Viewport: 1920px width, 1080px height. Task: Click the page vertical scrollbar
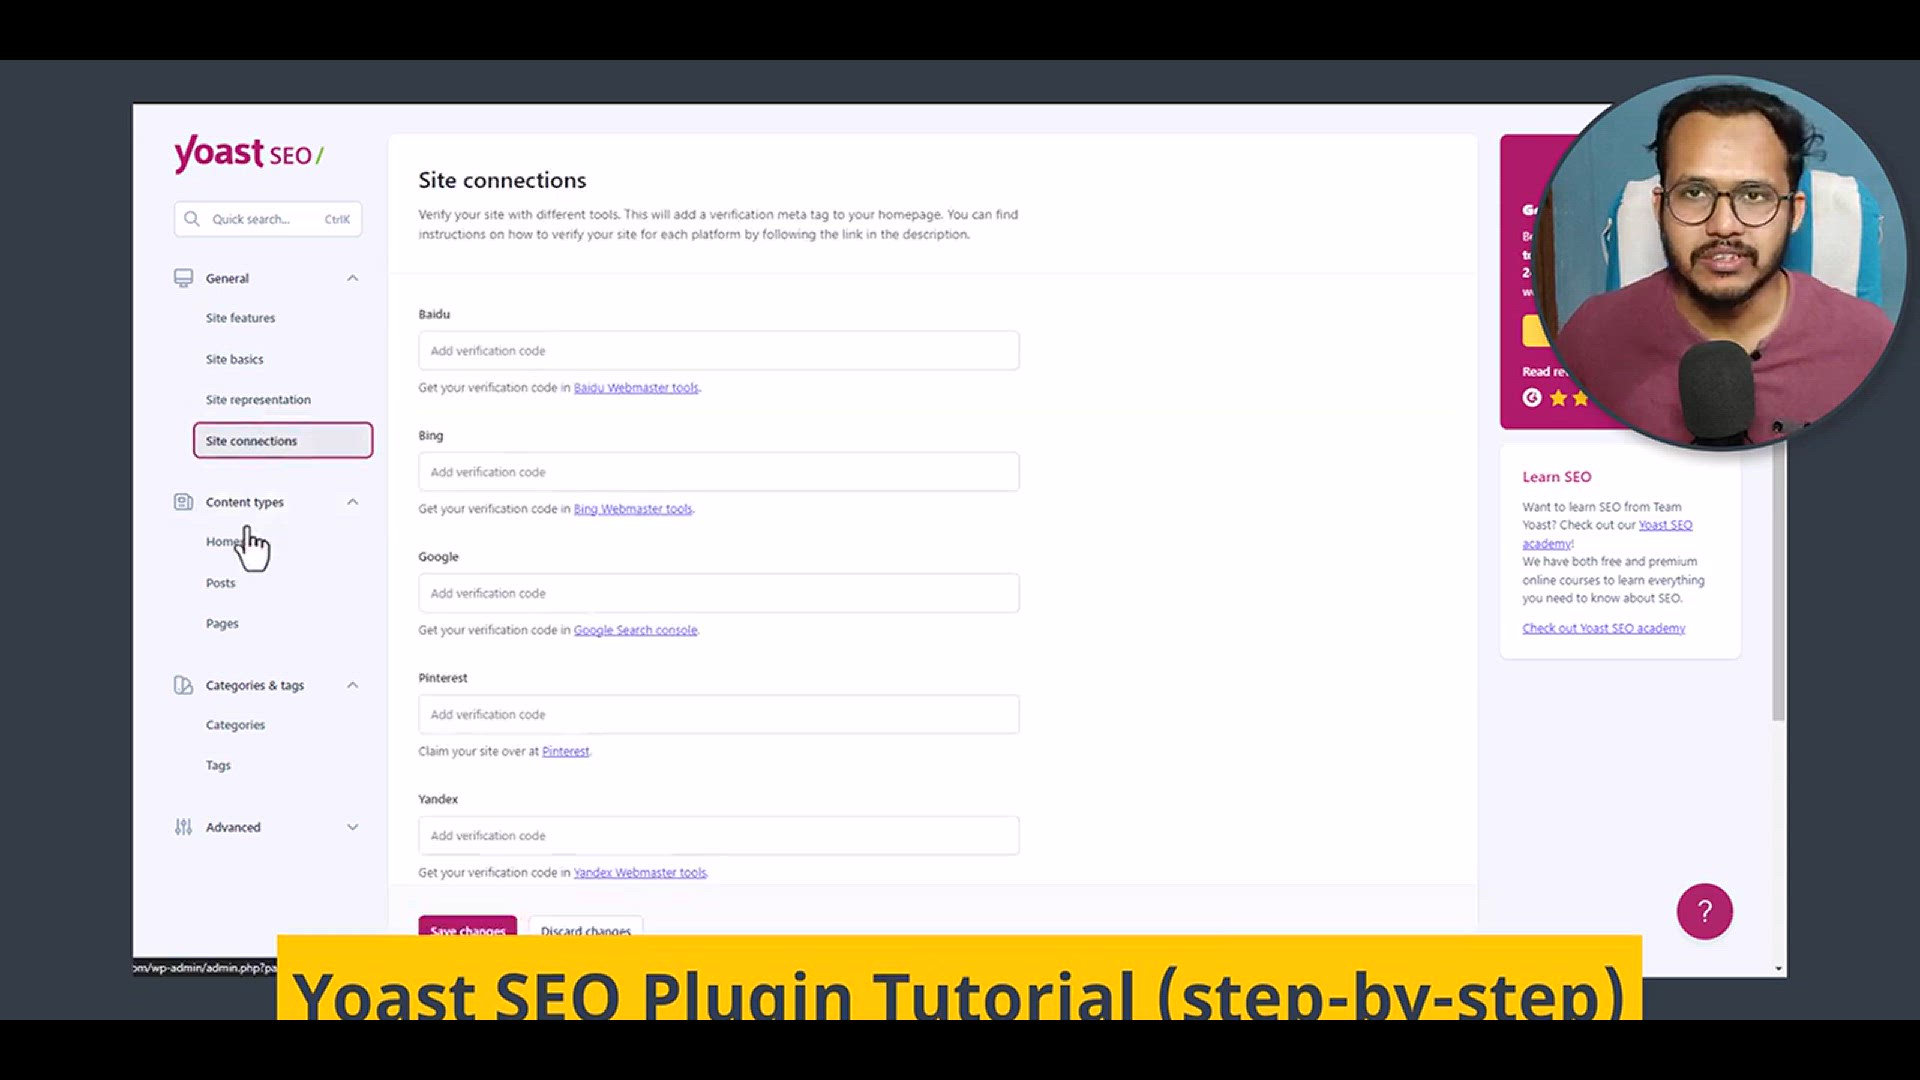(x=1778, y=580)
